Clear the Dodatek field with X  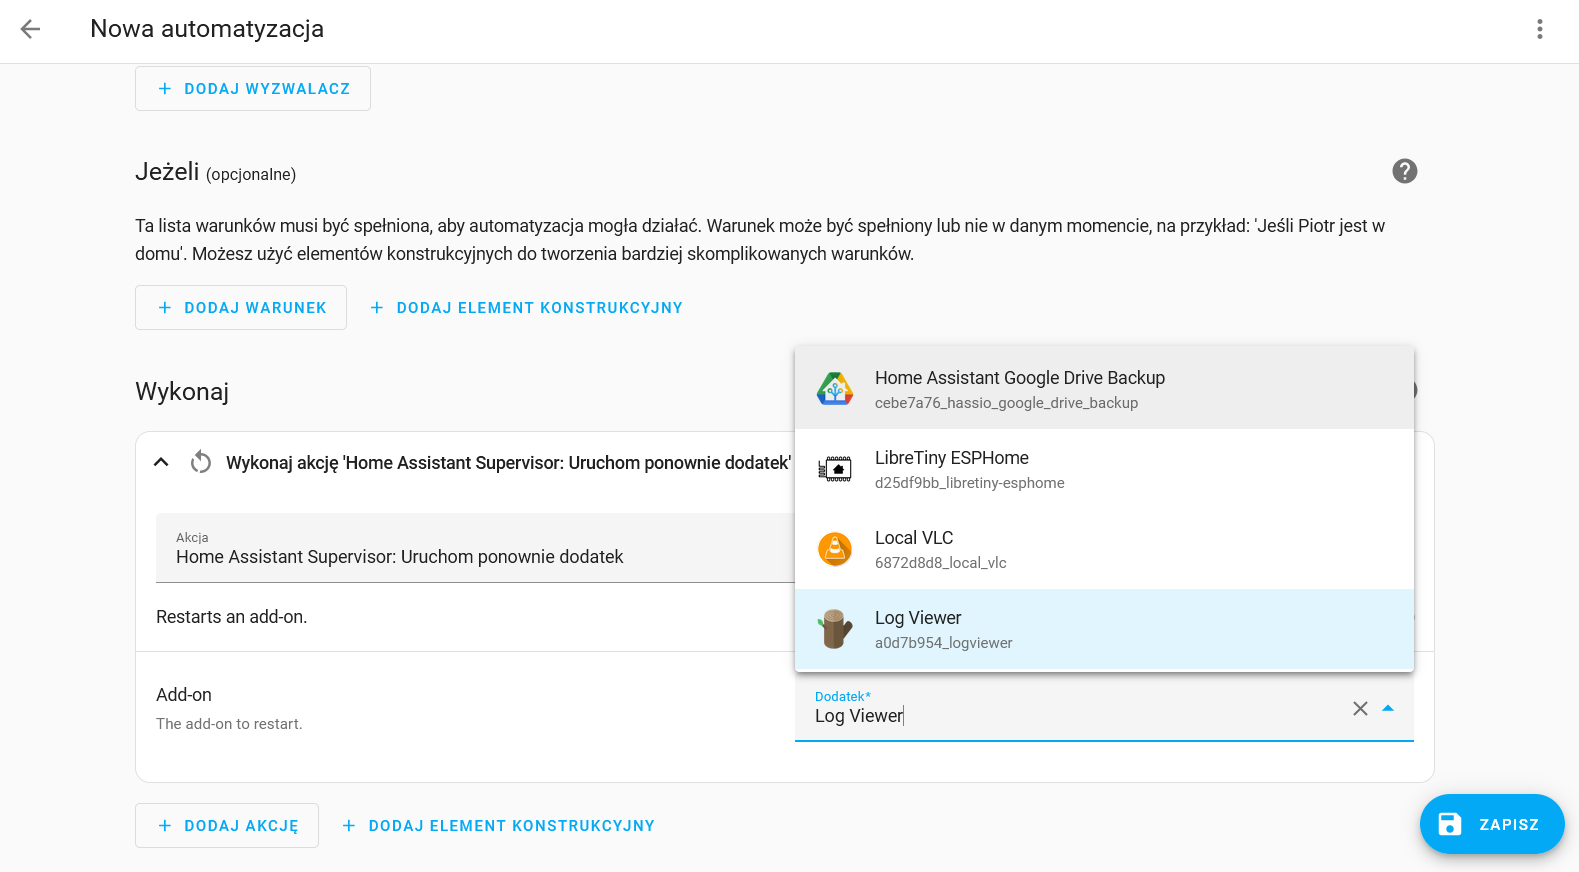1360,708
